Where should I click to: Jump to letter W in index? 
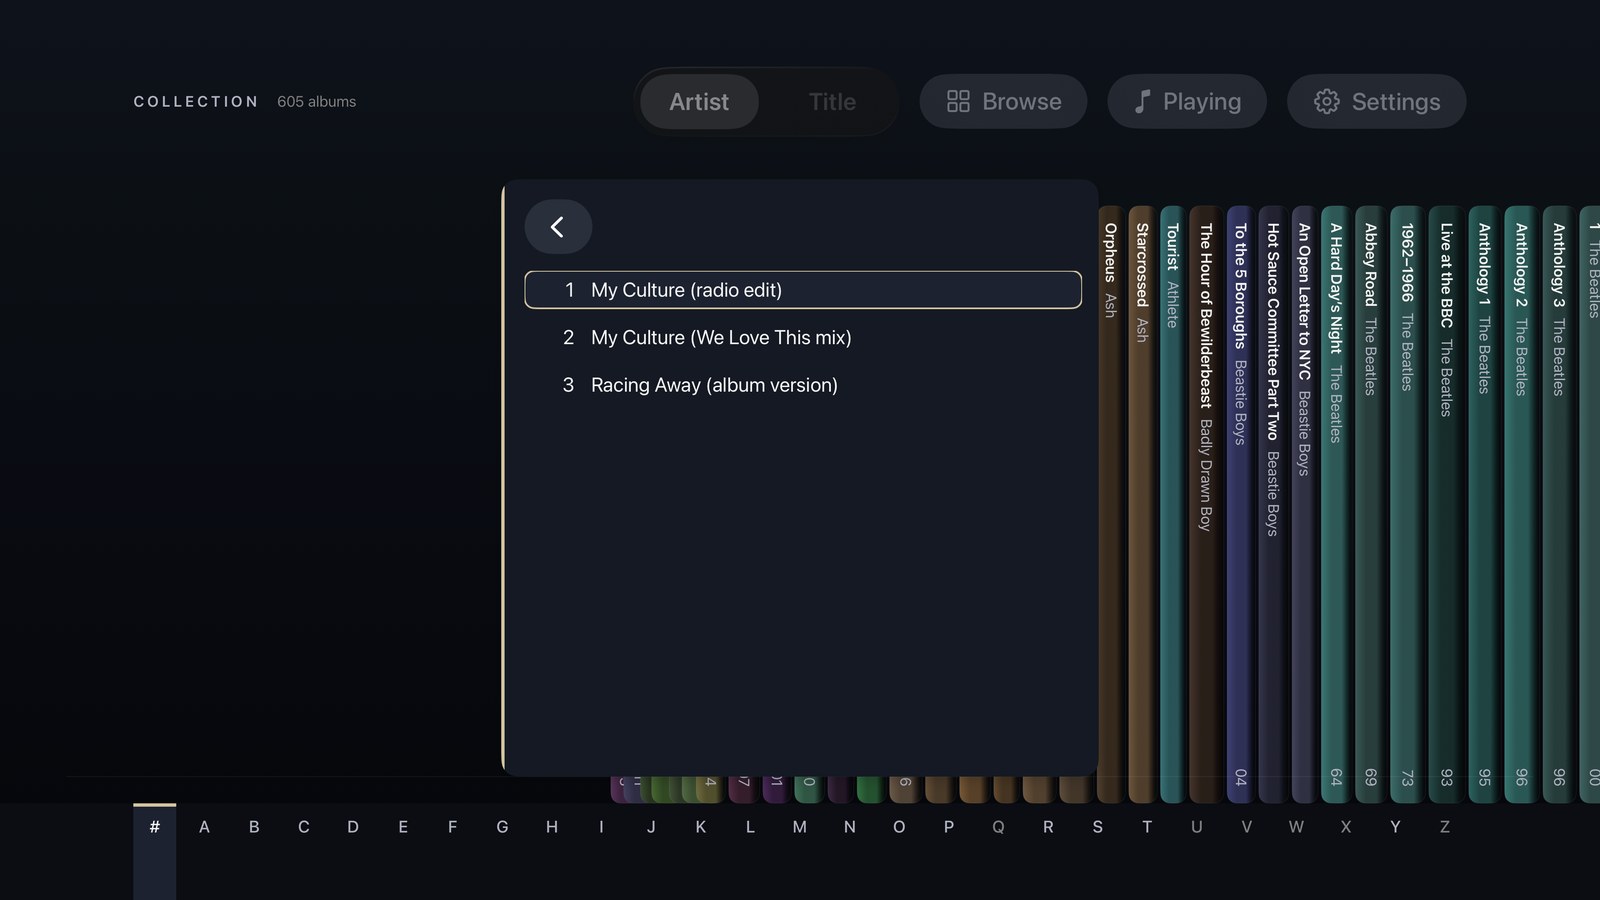(1296, 827)
